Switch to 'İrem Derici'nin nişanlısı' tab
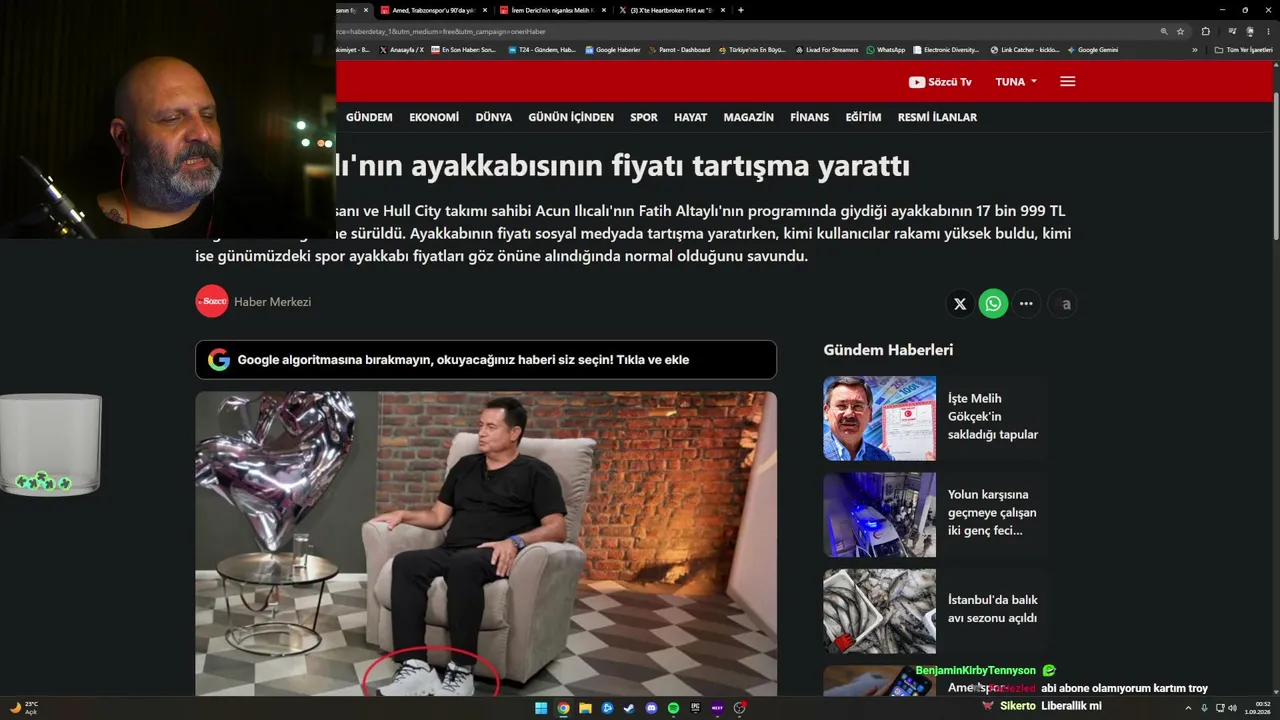The image size is (1280, 720). click(x=551, y=10)
